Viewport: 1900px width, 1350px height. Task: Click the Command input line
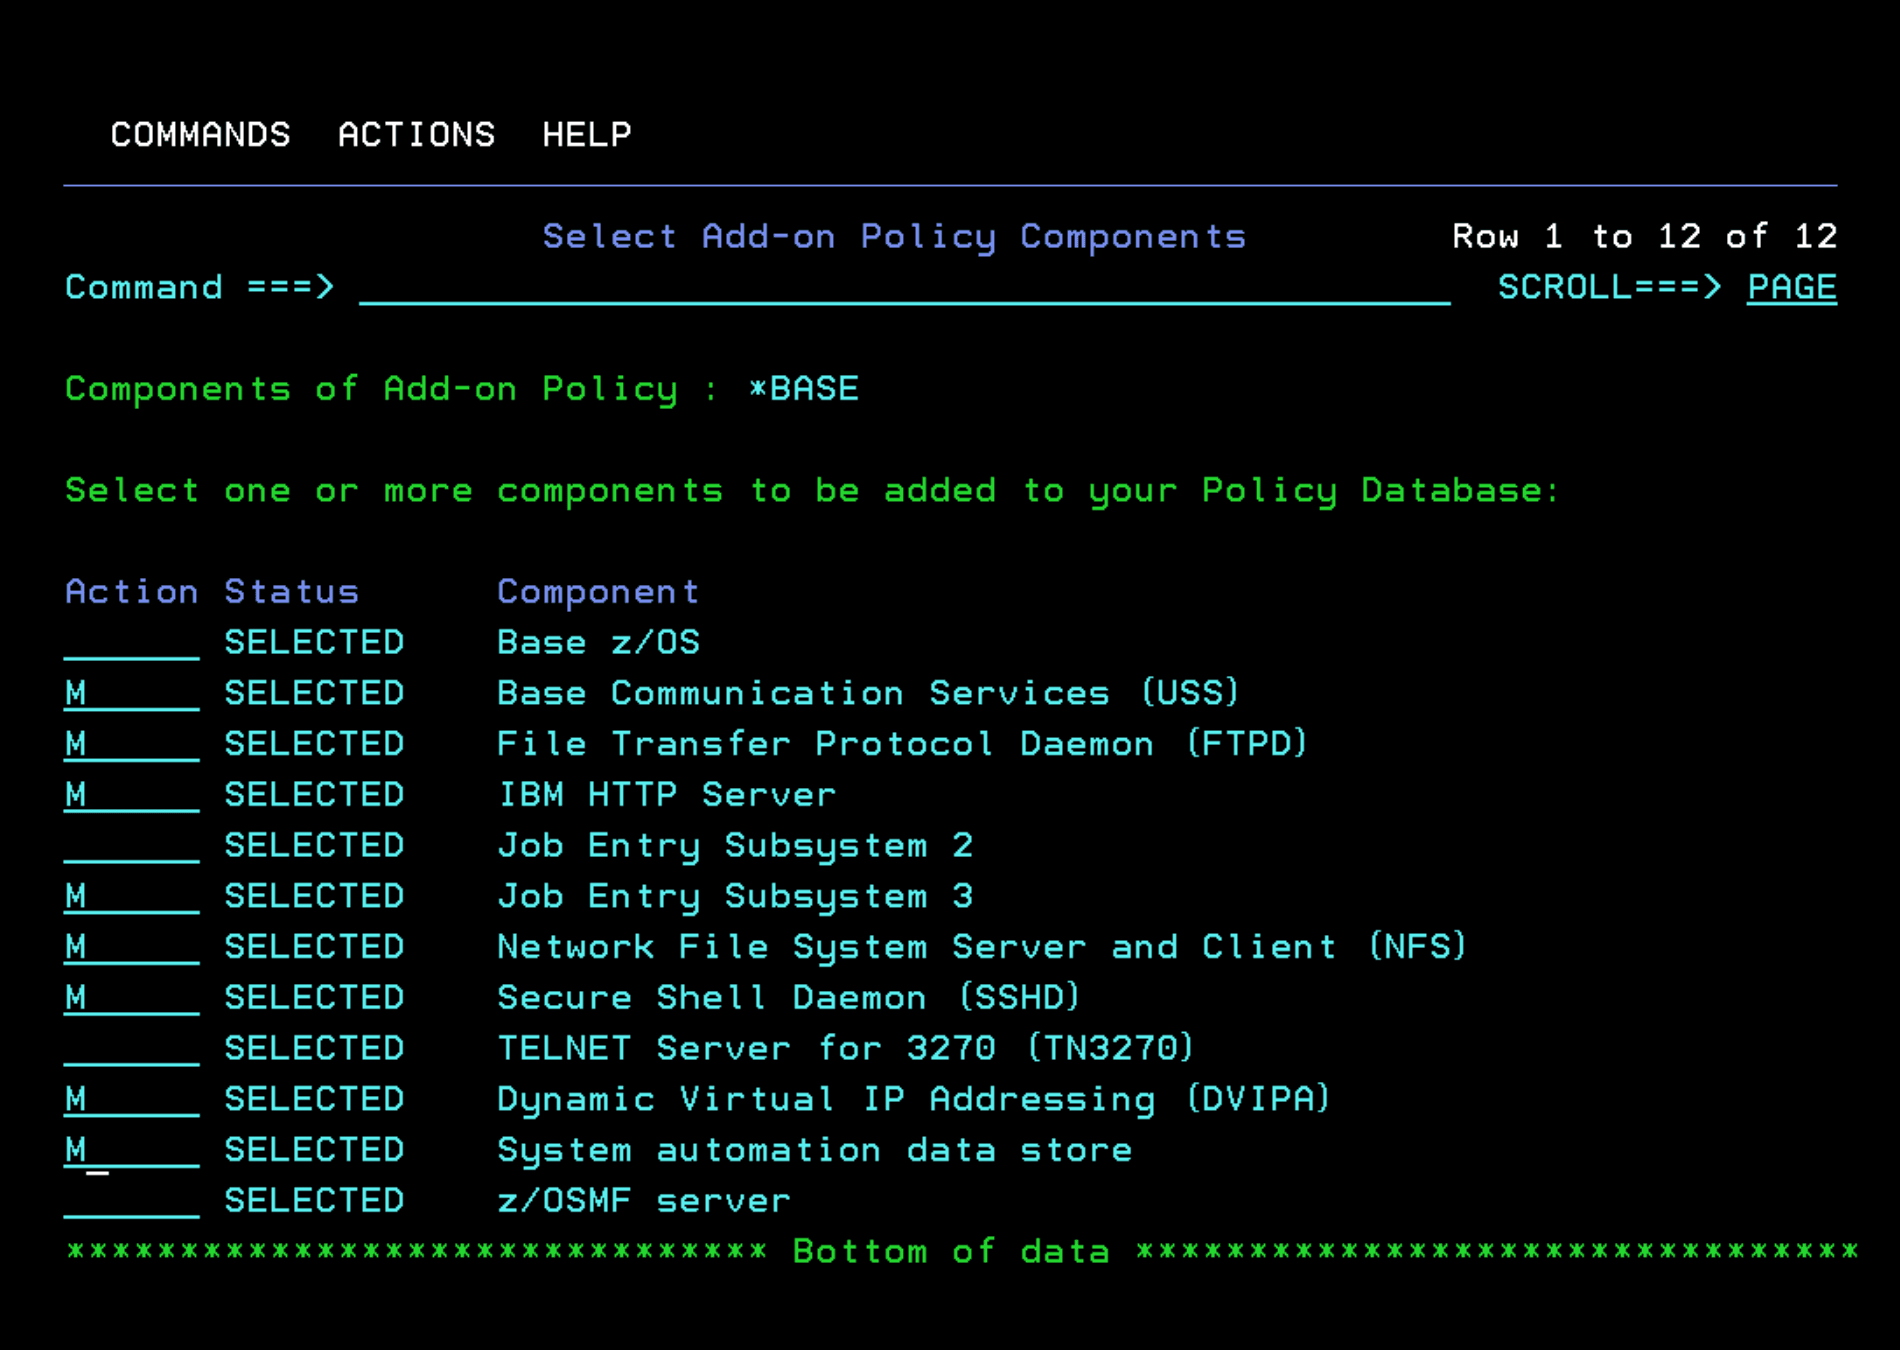(x=904, y=288)
